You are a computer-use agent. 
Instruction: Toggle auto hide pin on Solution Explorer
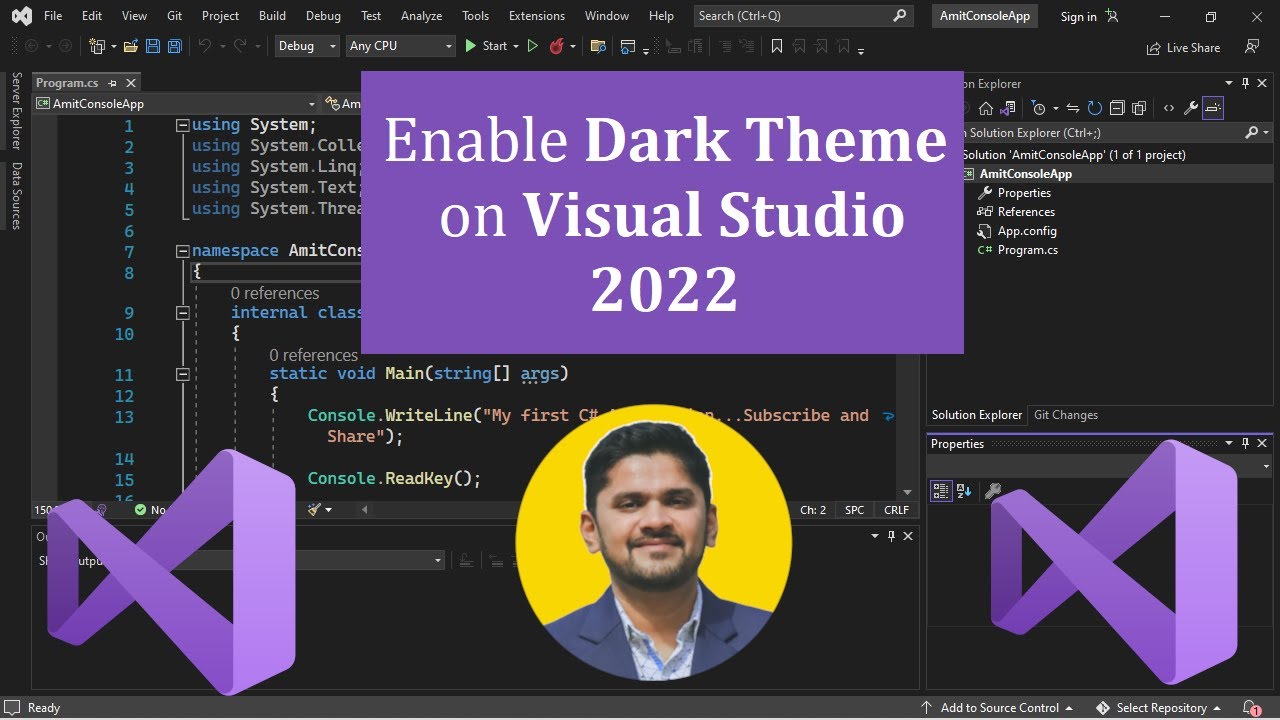(1245, 83)
